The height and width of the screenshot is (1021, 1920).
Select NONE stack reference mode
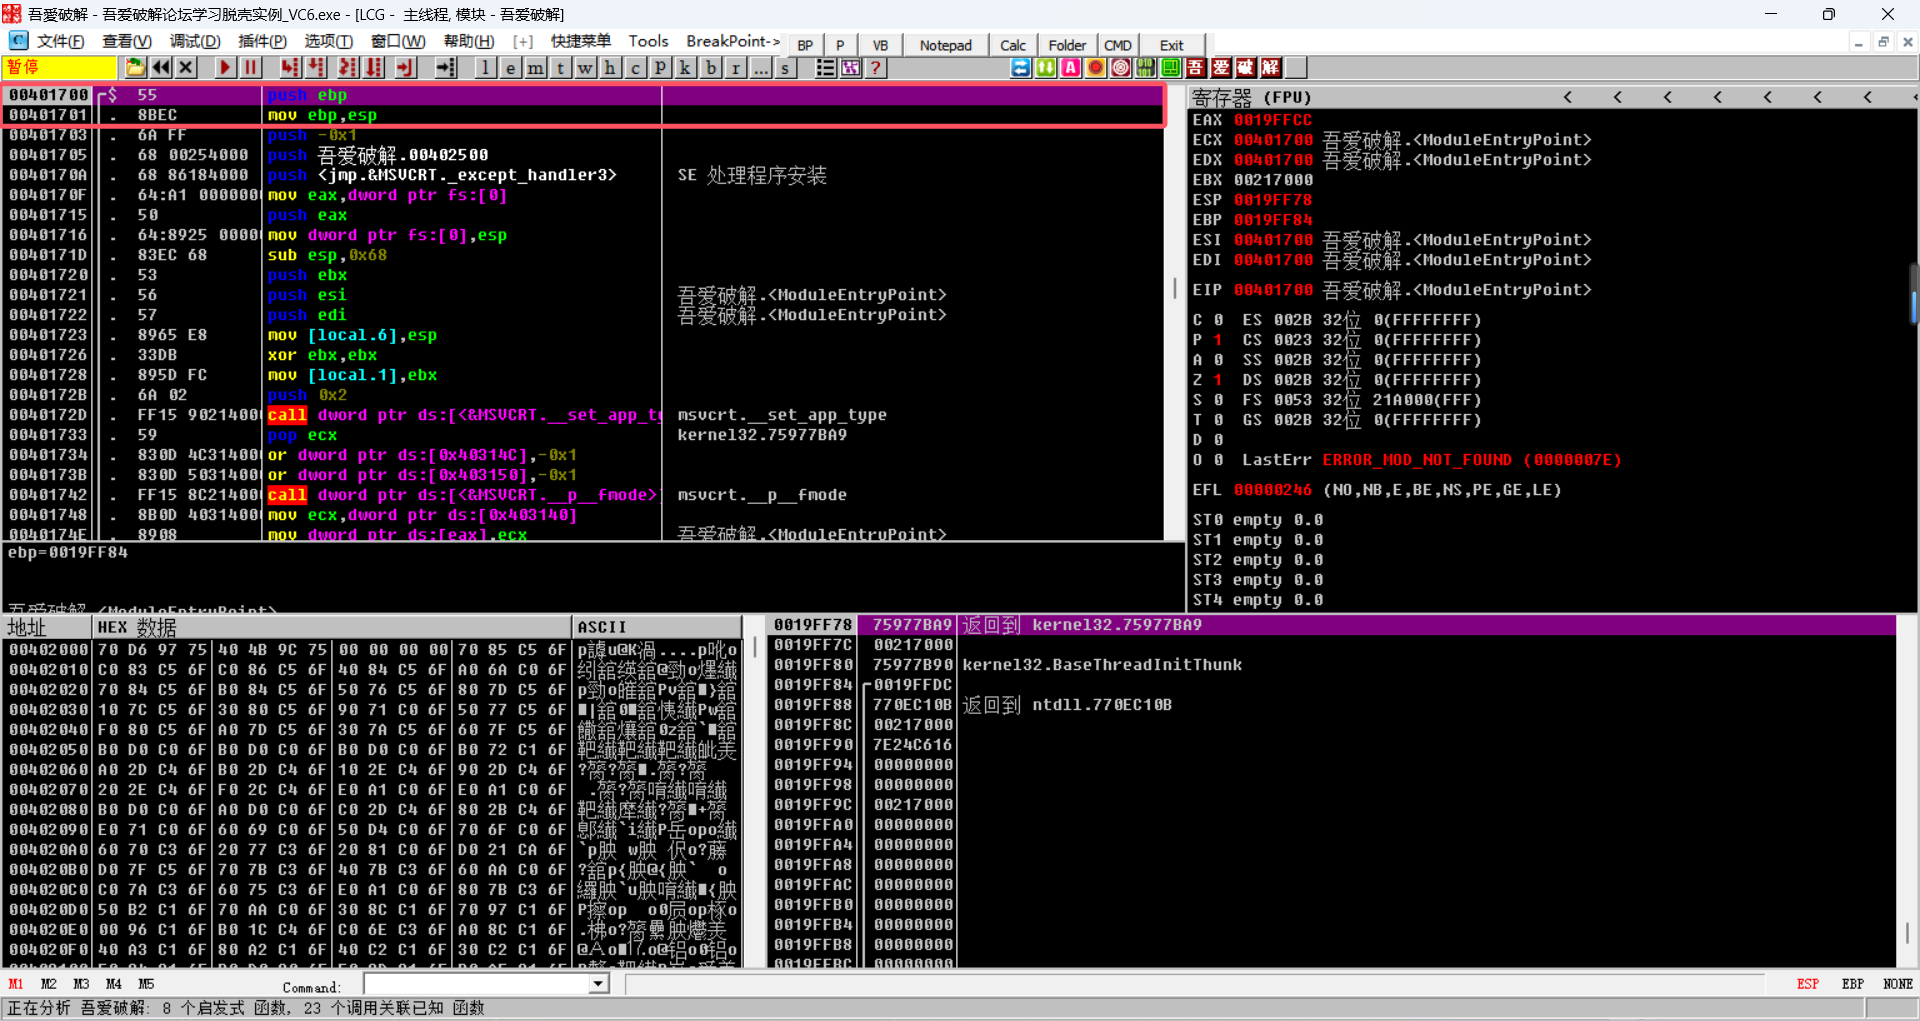1897,984
